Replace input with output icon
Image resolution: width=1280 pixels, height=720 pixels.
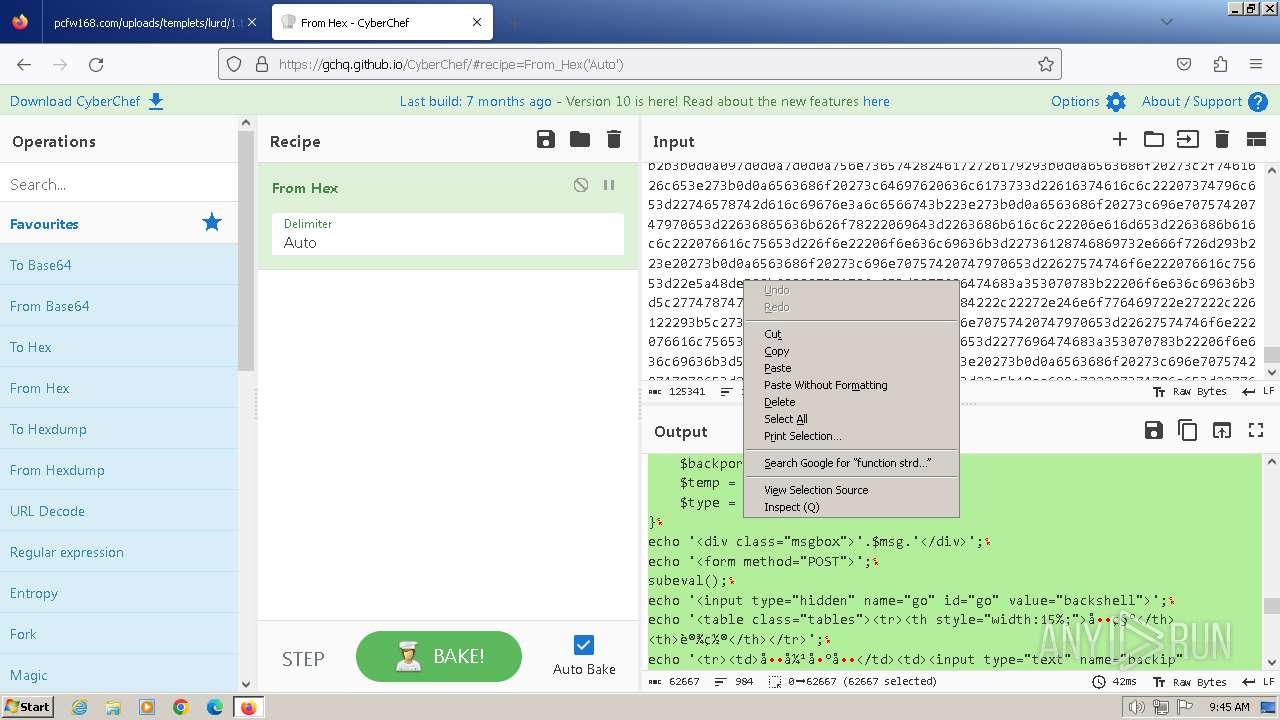(x=1222, y=431)
